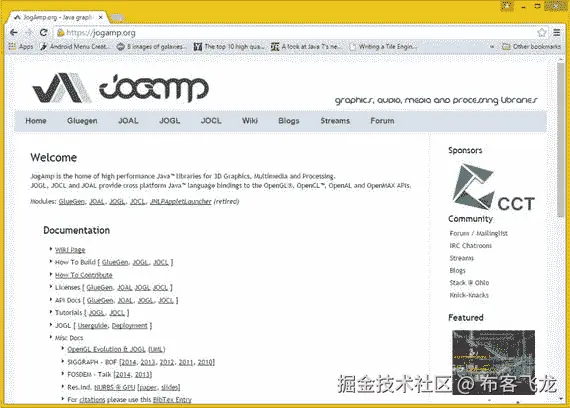The image size is (570, 408).
Task: Select the Home nav item
Action: click(36, 121)
